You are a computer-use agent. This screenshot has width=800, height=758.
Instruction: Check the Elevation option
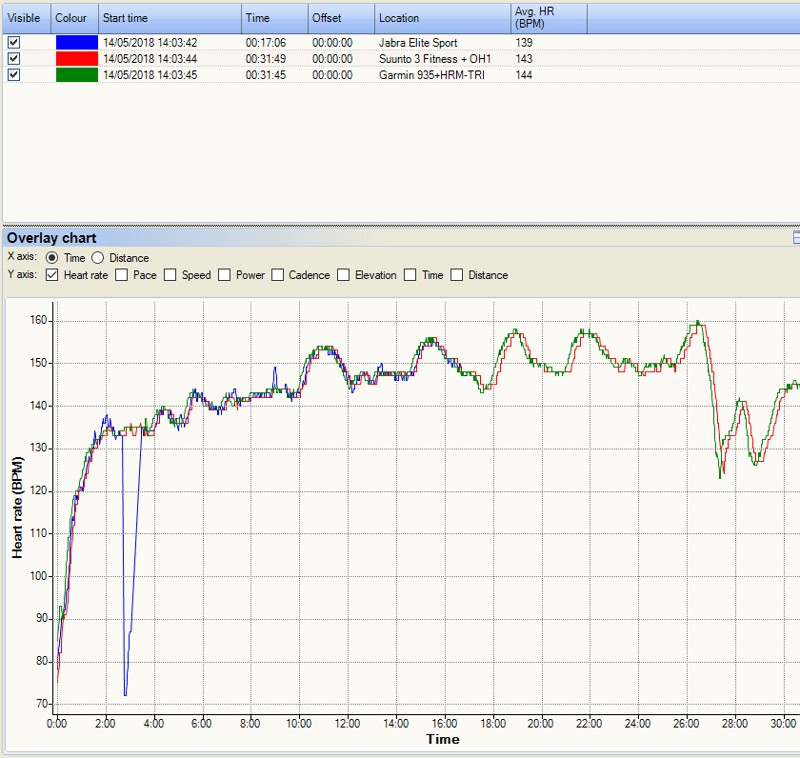click(x=344, y=275)
